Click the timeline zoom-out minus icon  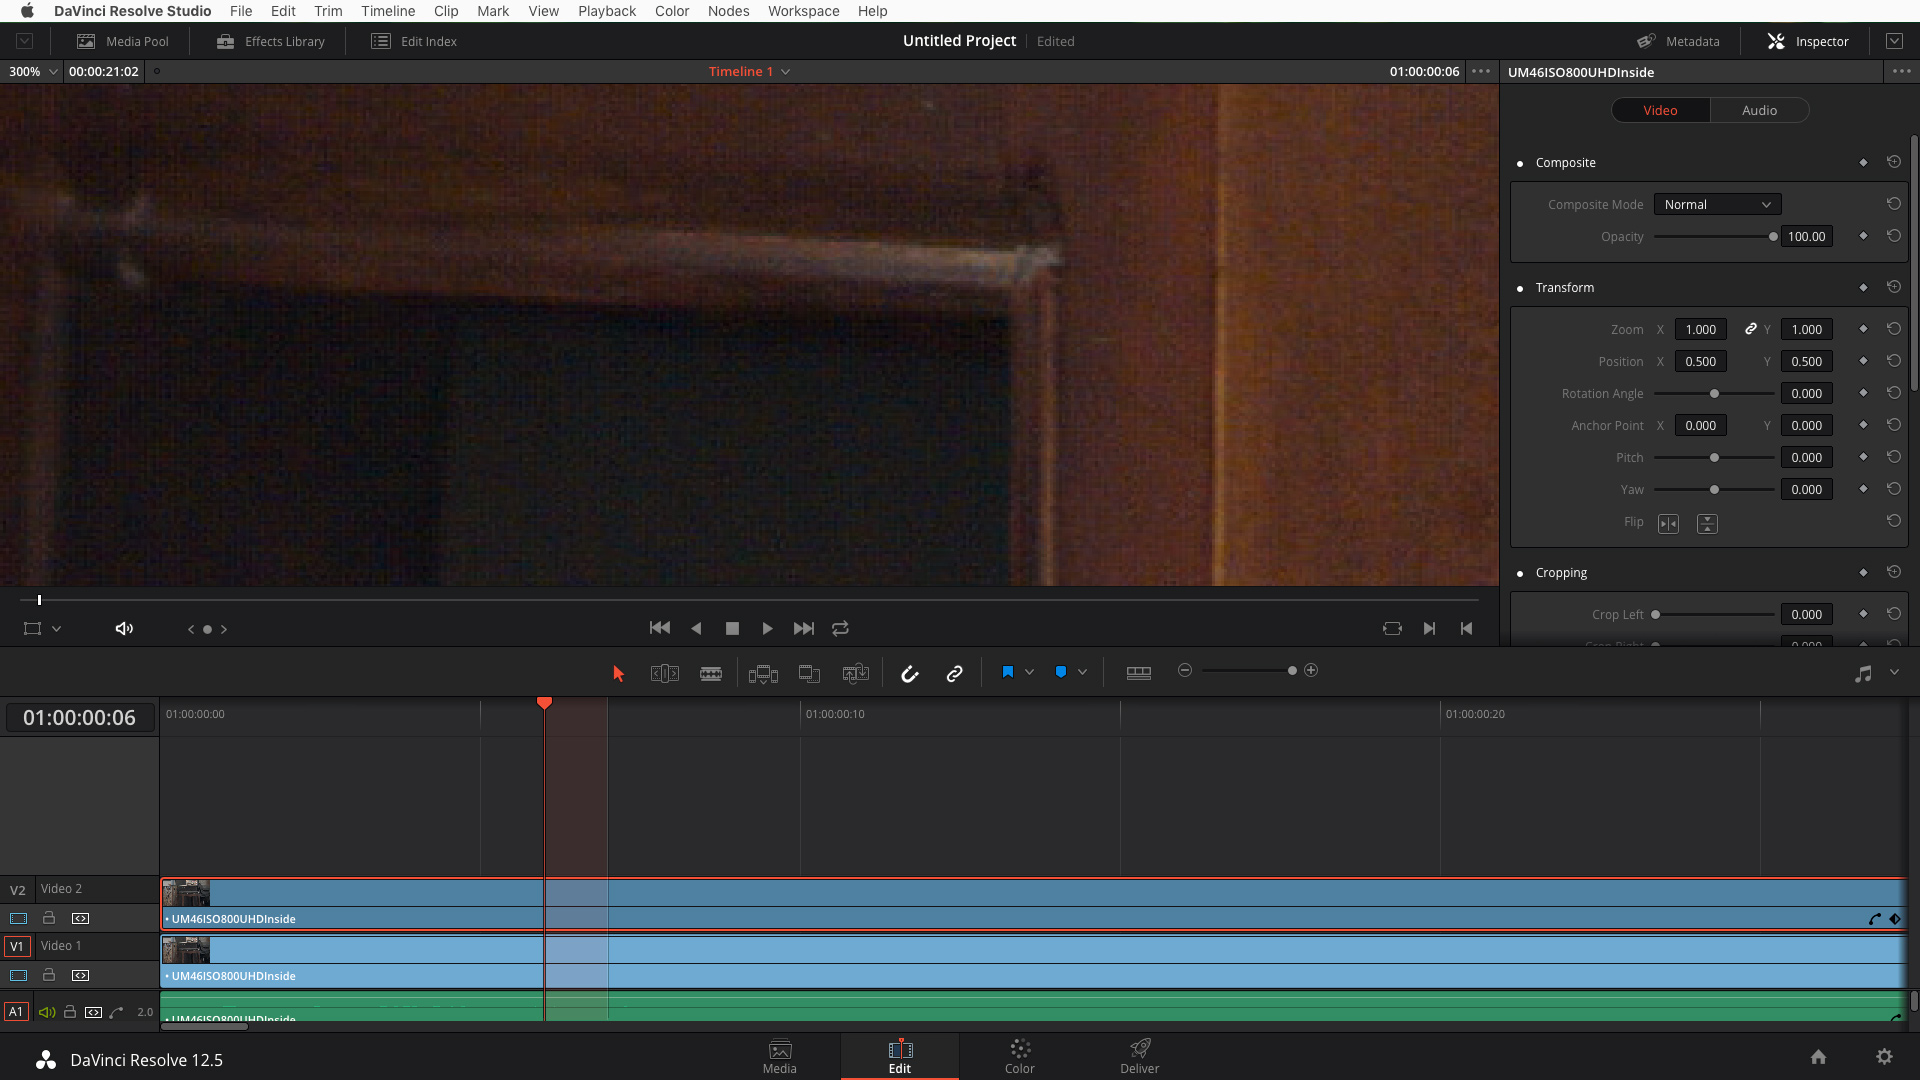(1185, 670)
